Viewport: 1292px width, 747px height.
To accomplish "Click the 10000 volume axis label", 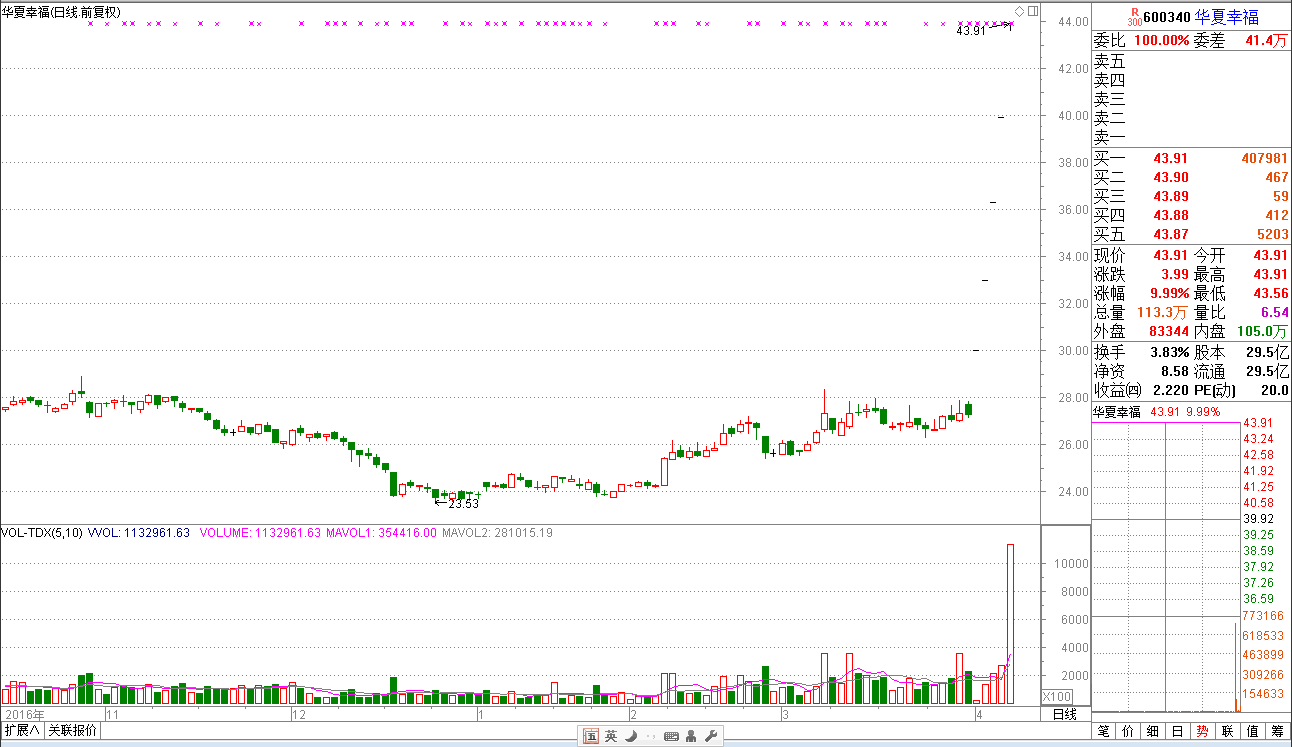I will (1071, 564).
